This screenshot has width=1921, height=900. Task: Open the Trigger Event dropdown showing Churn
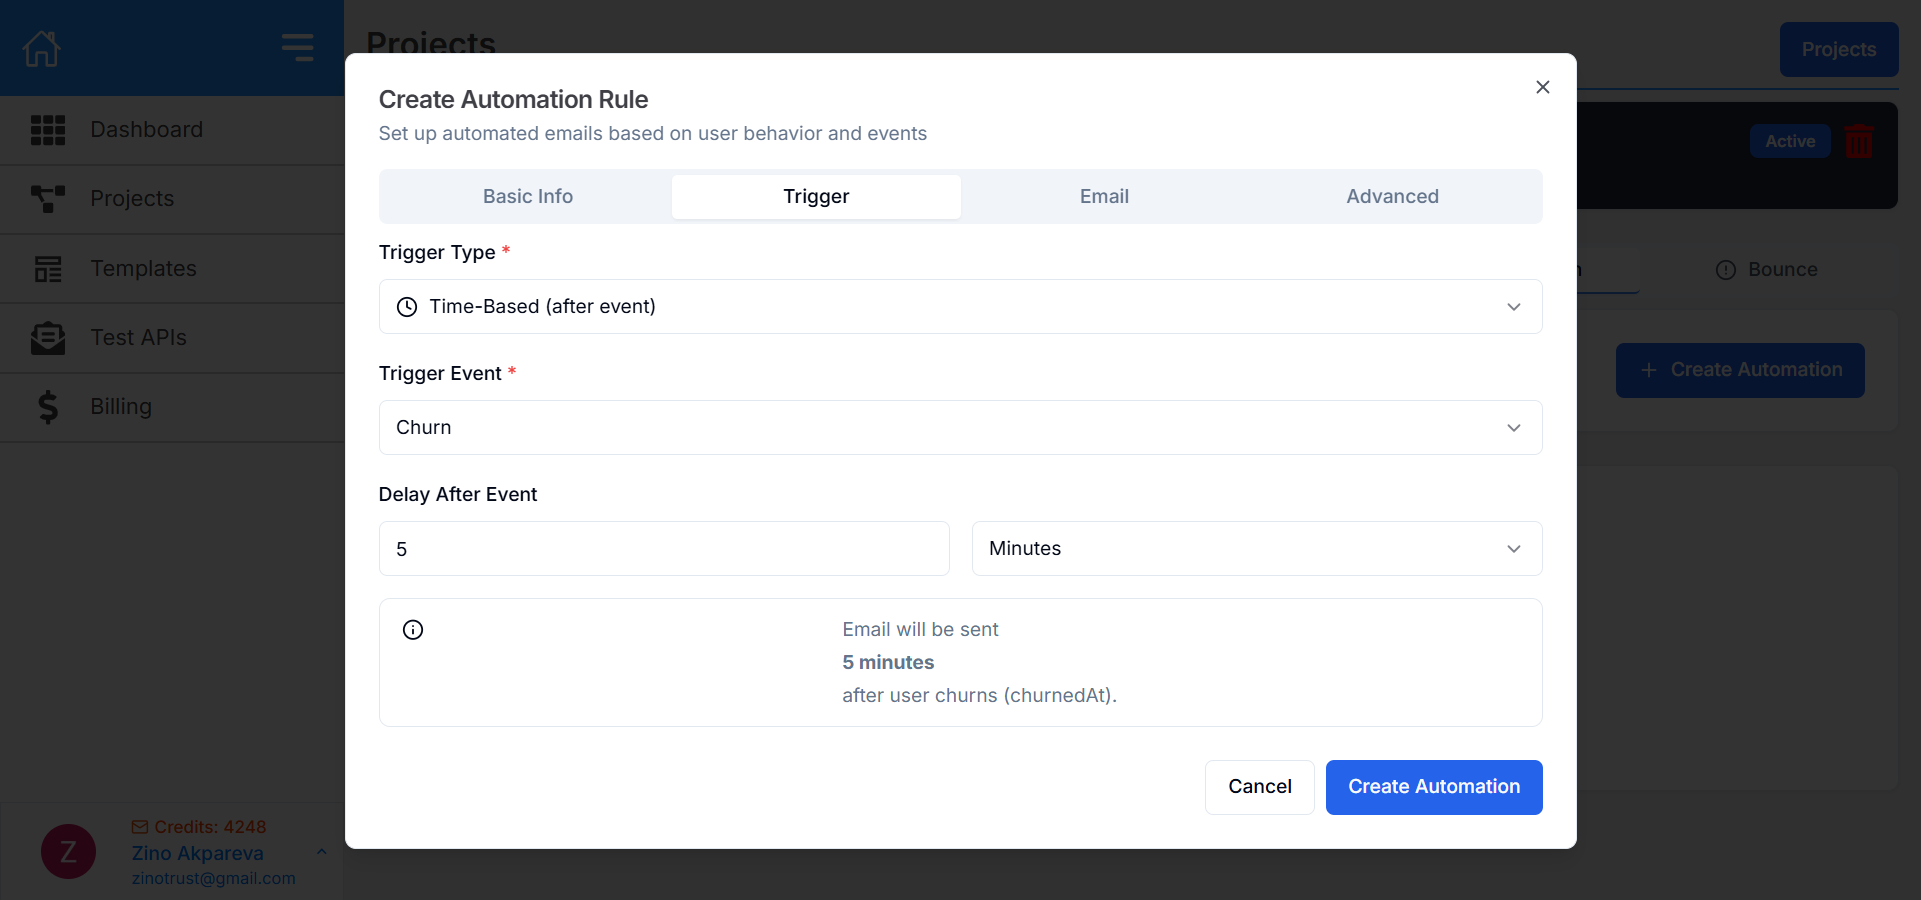pos(1513,427)
